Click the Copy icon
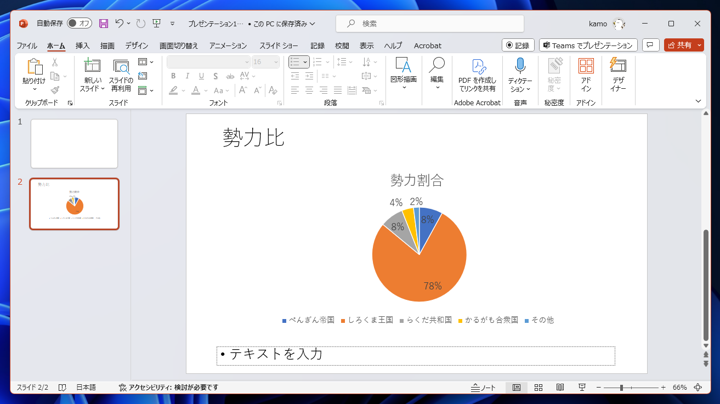The image size is (720, 404). point(55,76)
